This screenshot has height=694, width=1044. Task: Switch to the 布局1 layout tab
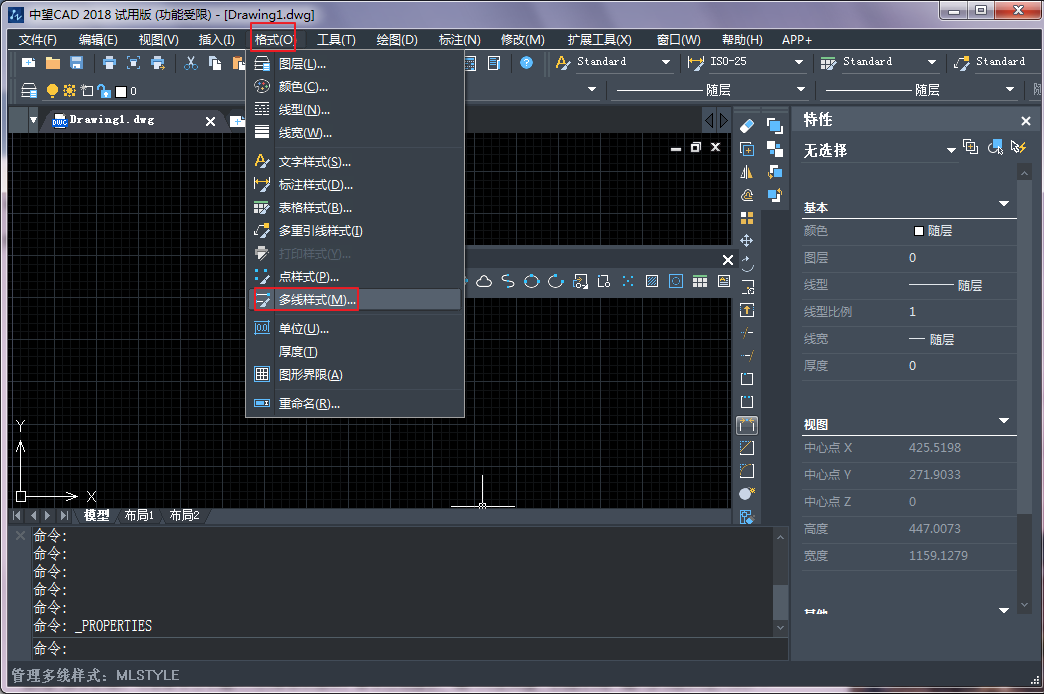coord(139,516)
